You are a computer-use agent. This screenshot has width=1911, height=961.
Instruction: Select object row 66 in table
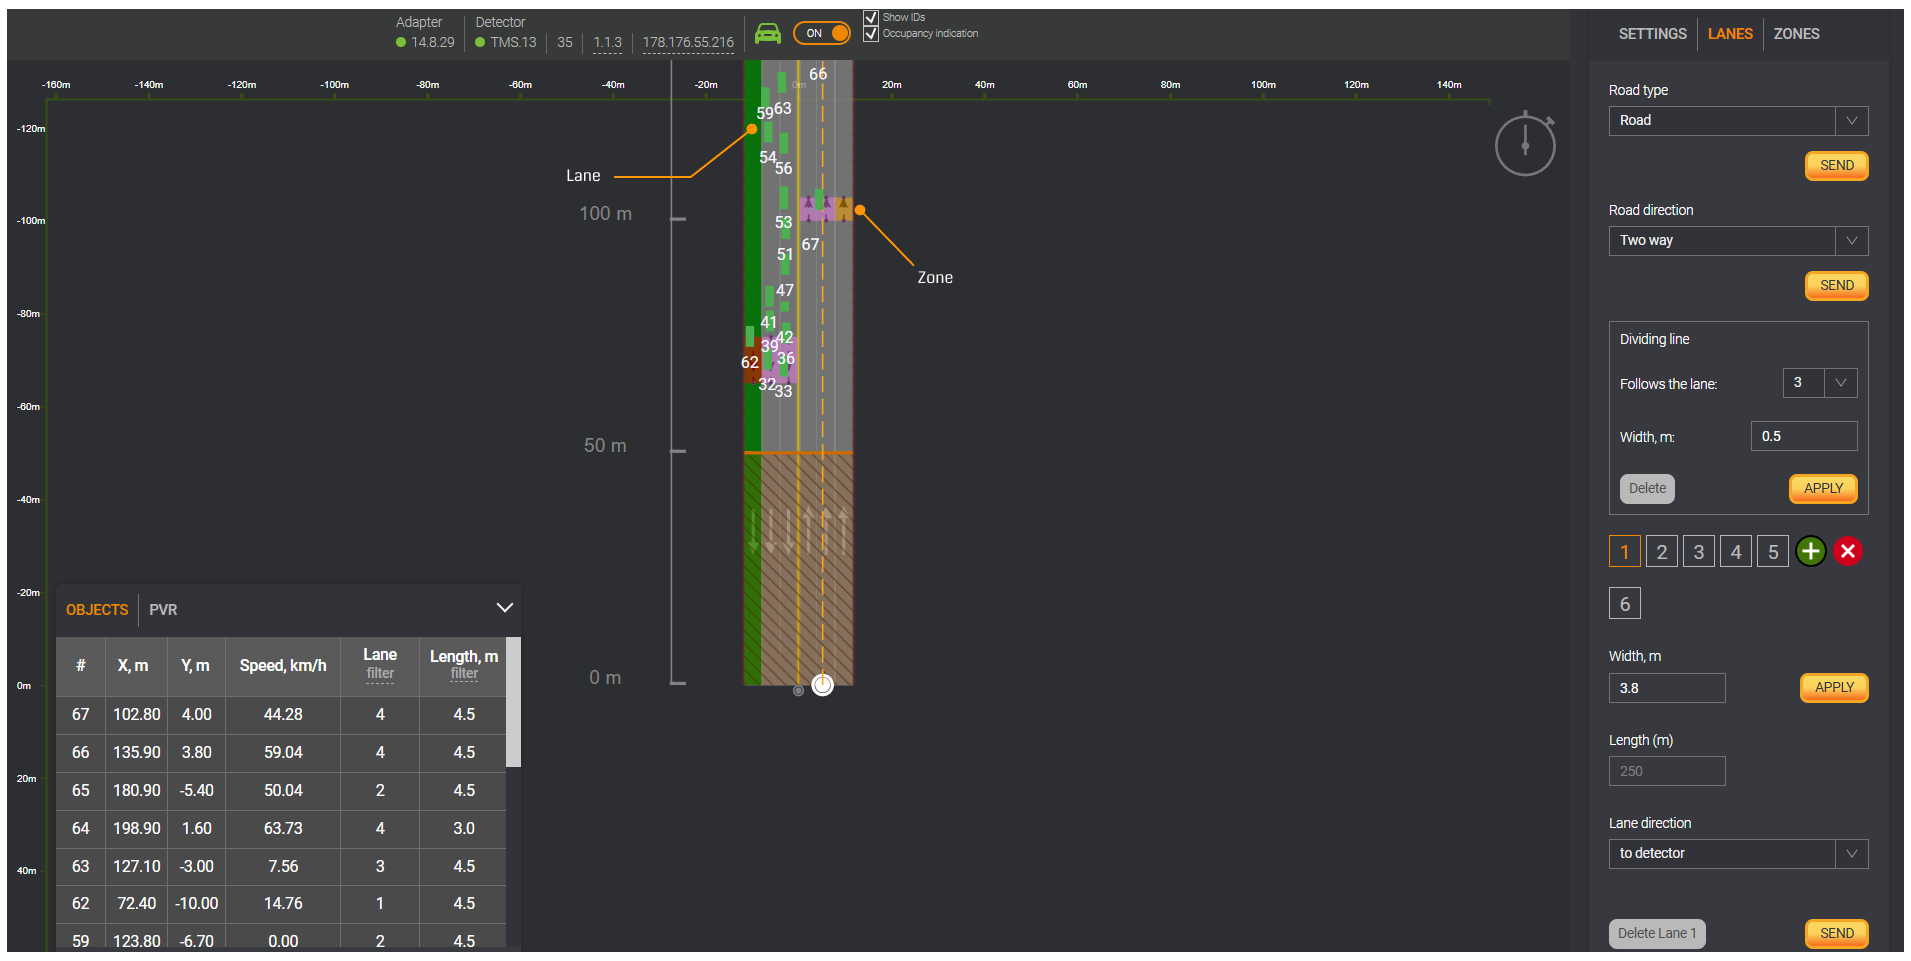coord(281,753)
